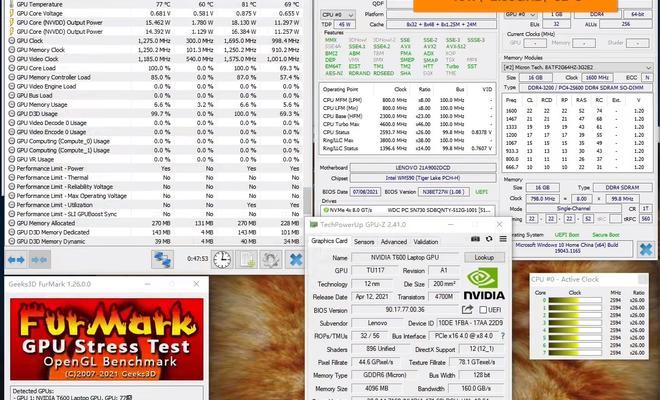Click the greyed collapse-columns arrows icon in sensor toolbar
This screenshot has width=660, height=400.
coord(39,260)
